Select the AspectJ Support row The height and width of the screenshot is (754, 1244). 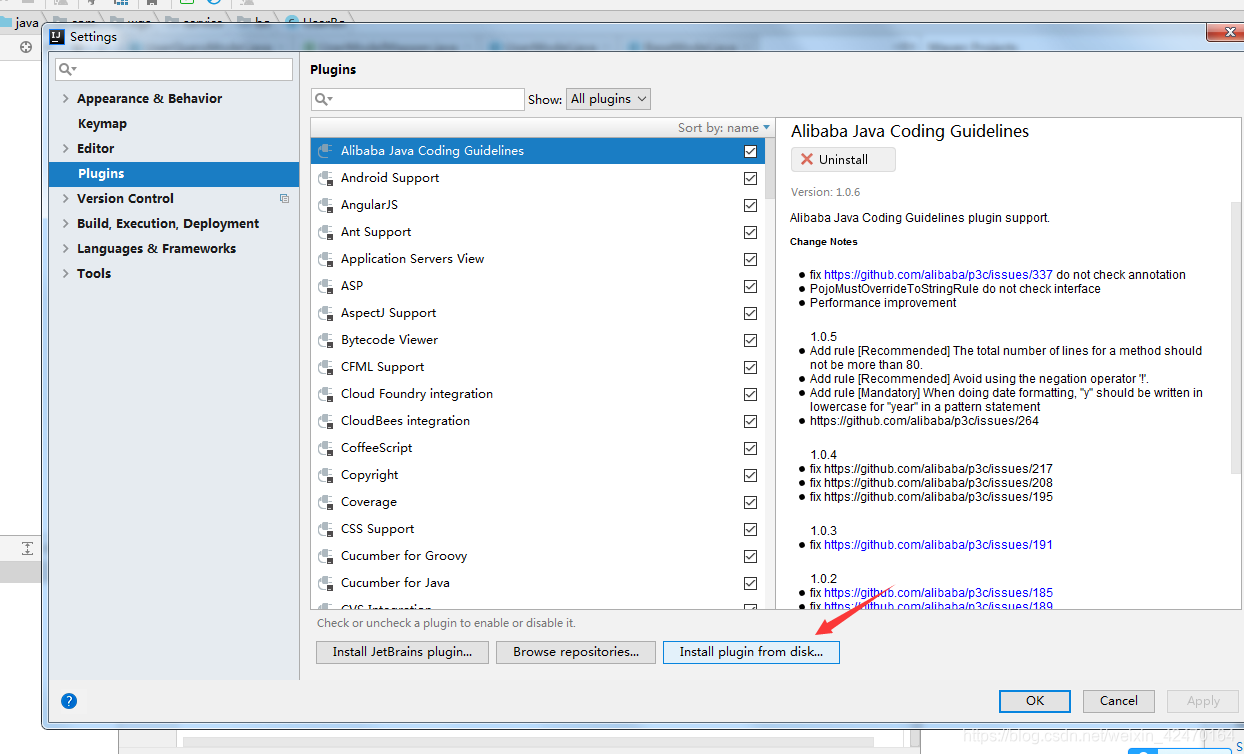click(538, 313)
